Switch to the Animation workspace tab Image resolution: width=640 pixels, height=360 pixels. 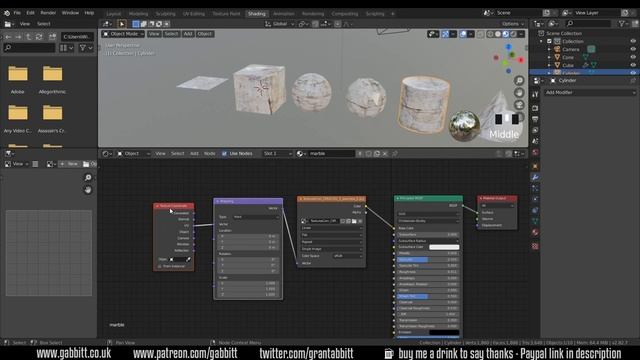coord(284,13)
